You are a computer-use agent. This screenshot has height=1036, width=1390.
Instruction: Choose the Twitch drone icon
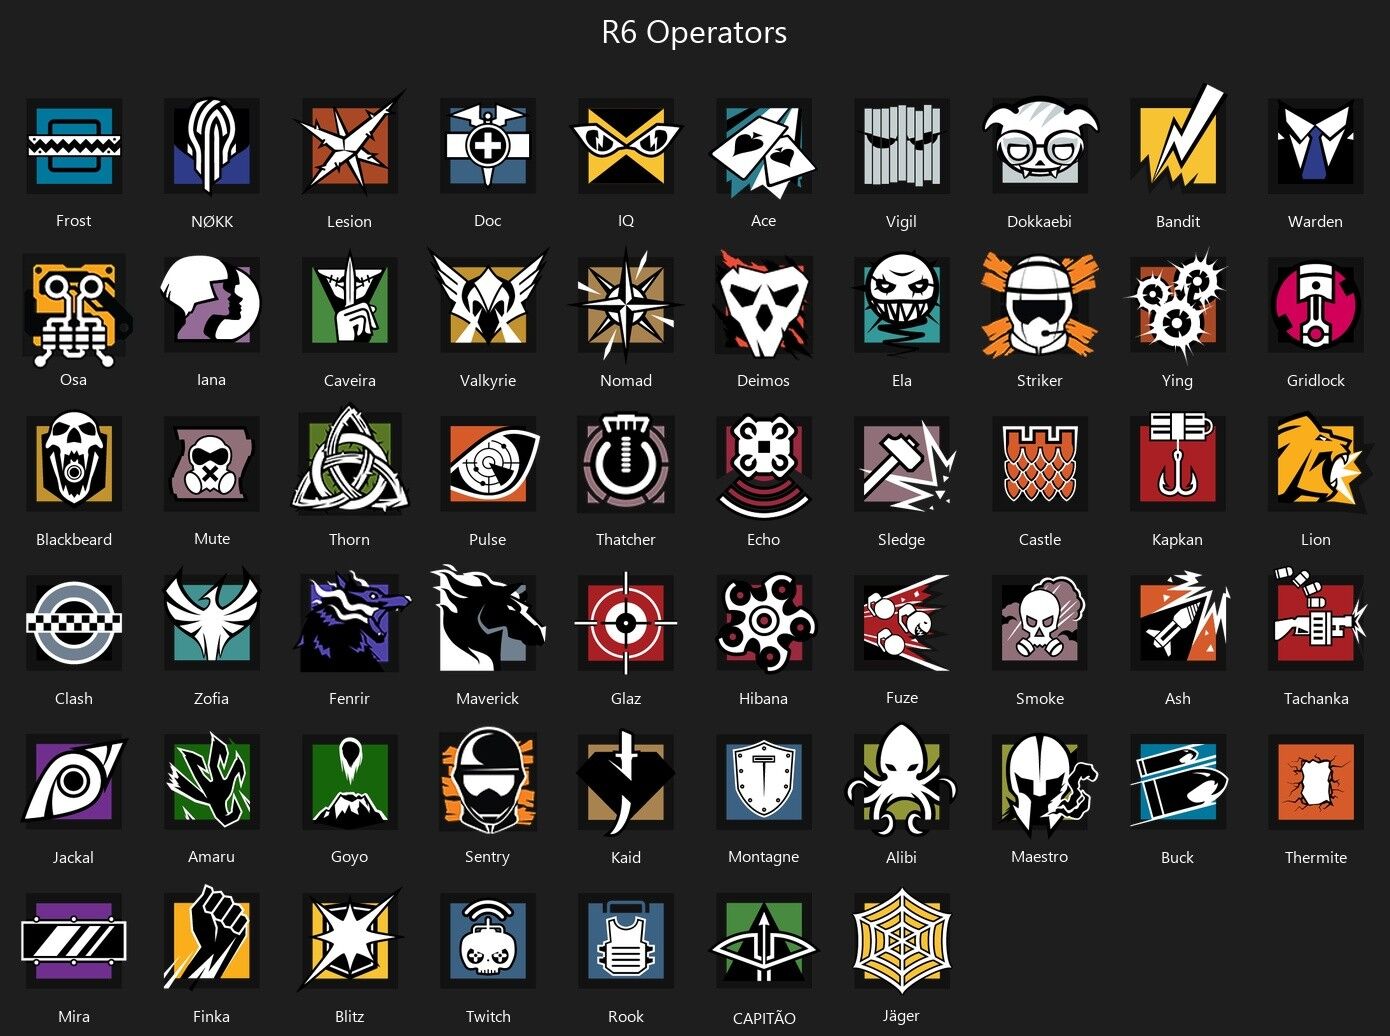488,940
